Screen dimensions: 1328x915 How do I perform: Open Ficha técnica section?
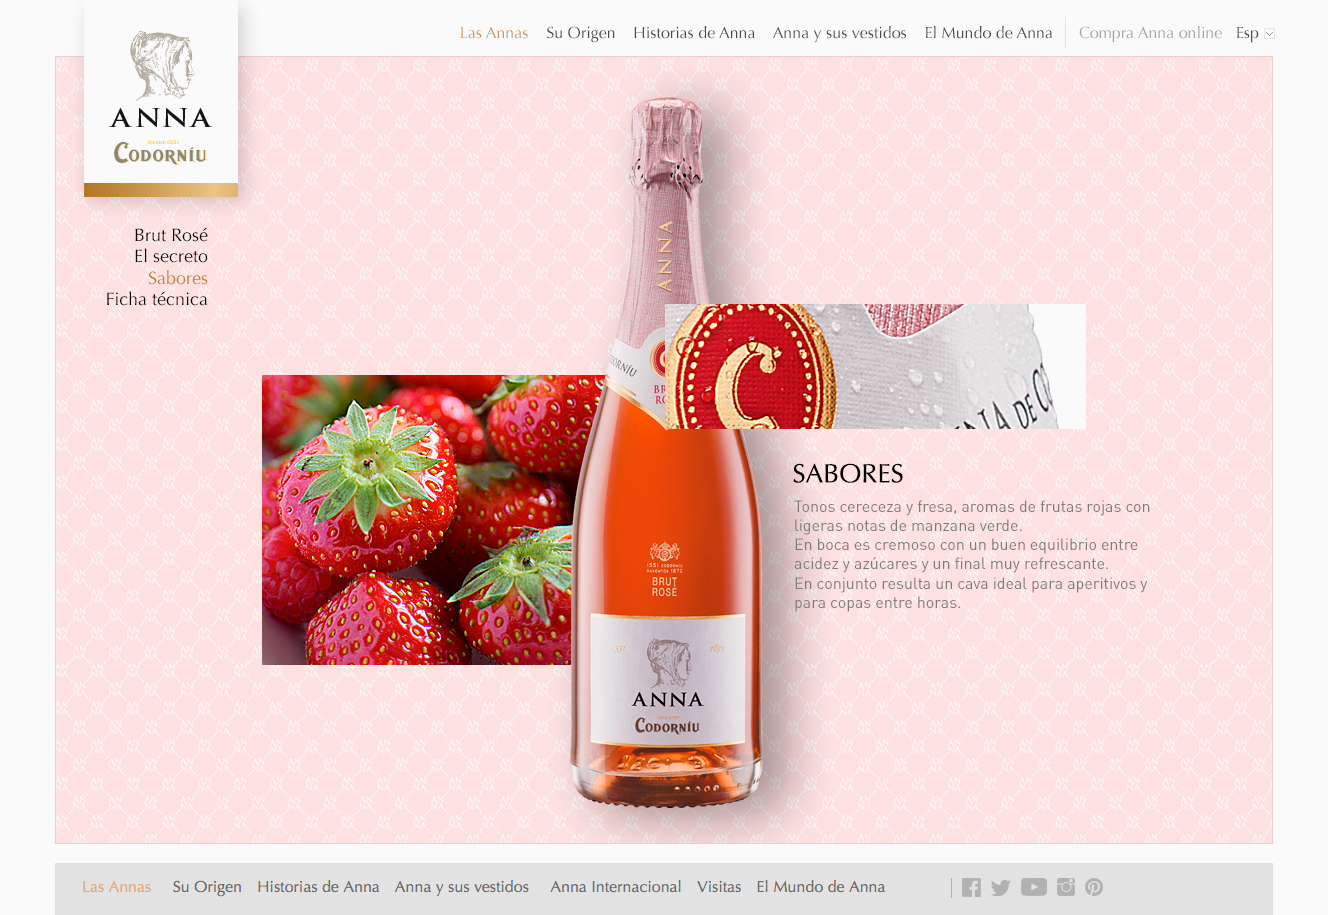[x=157, y=299]
